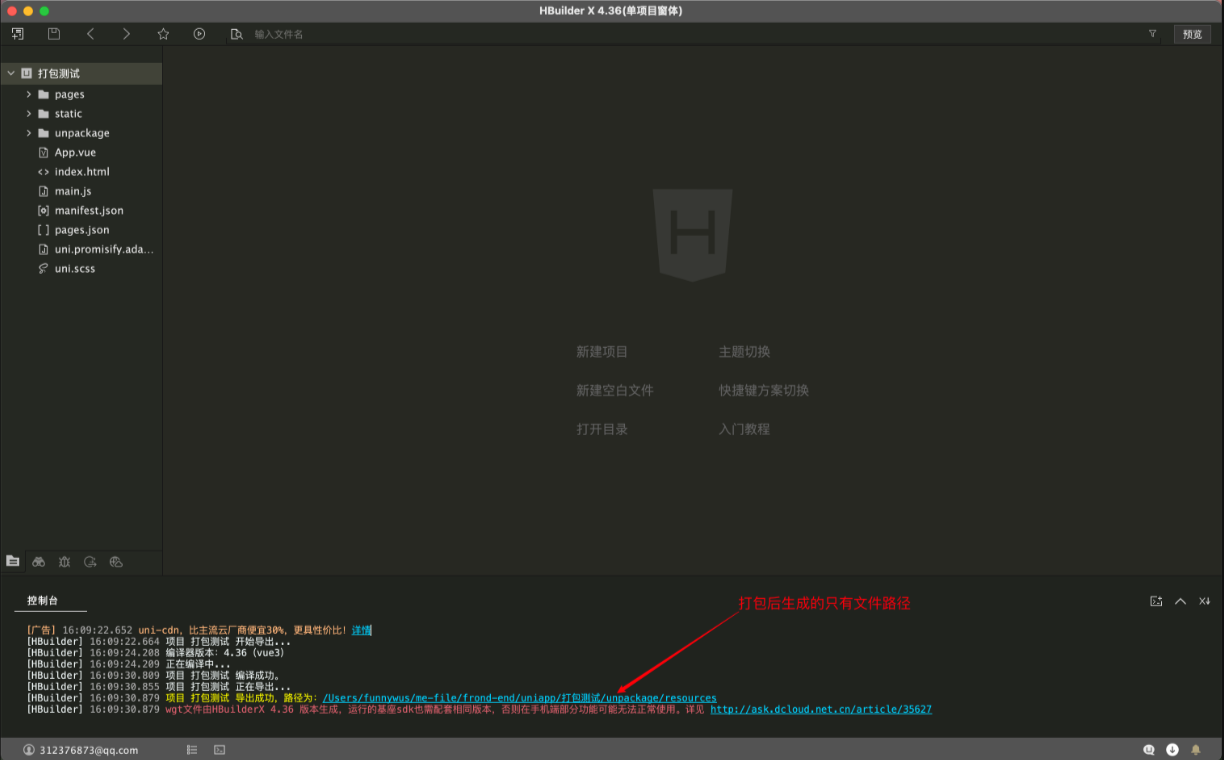Screen dimensions: 1224x760
Task: Open the 详情 ad details link
Action: tap(361, 630)
